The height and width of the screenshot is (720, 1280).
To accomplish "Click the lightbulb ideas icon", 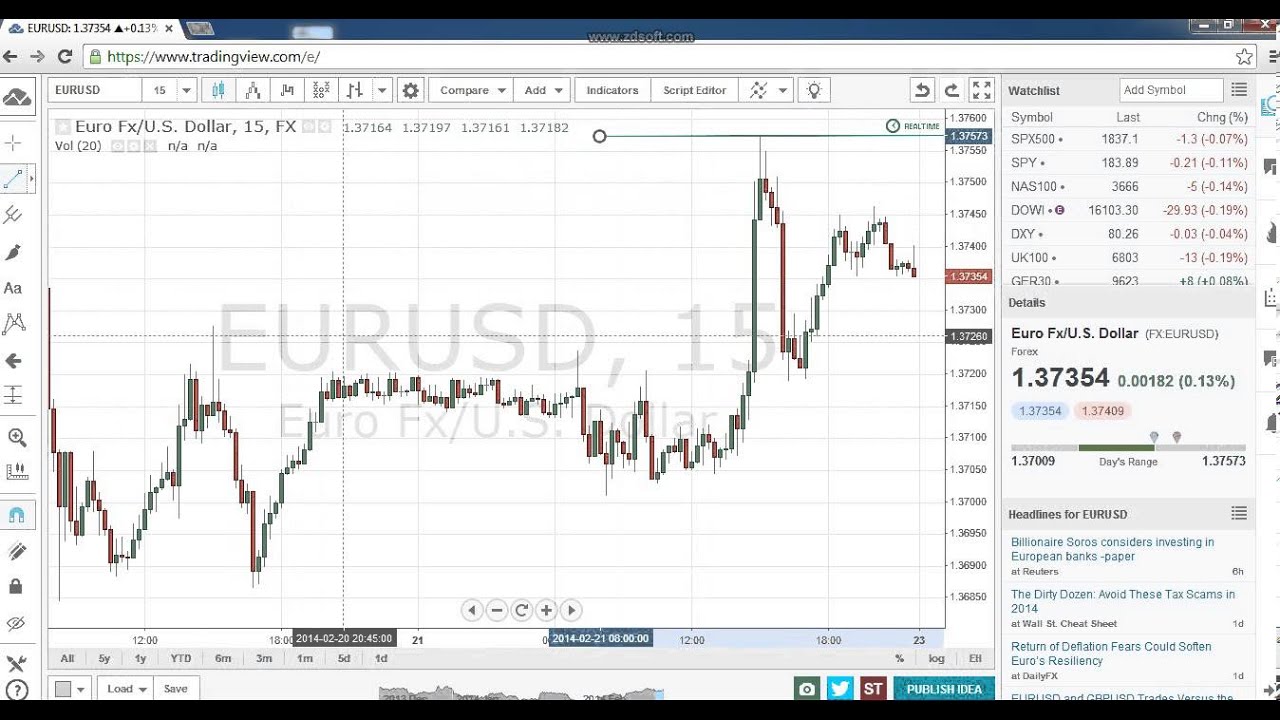I will point(814,90).
